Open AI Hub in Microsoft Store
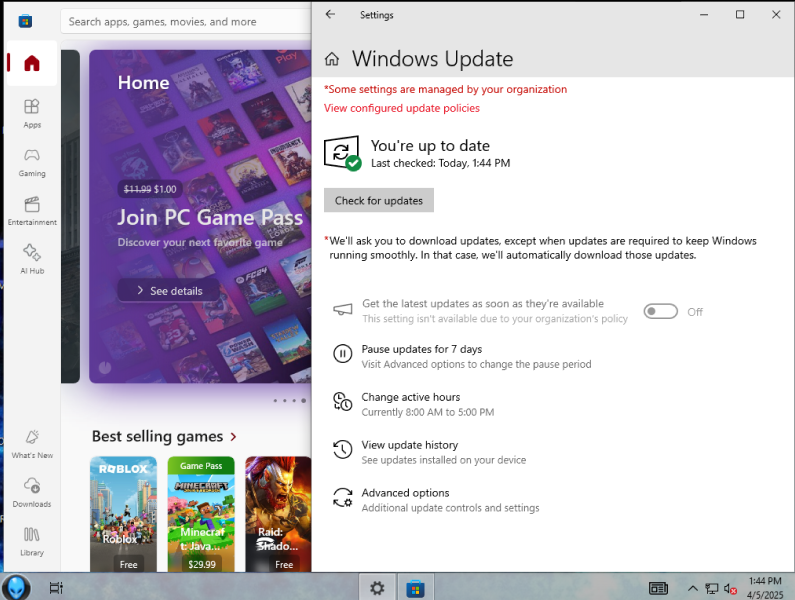This screenshot has width=795, height=600. coord(31,259)
